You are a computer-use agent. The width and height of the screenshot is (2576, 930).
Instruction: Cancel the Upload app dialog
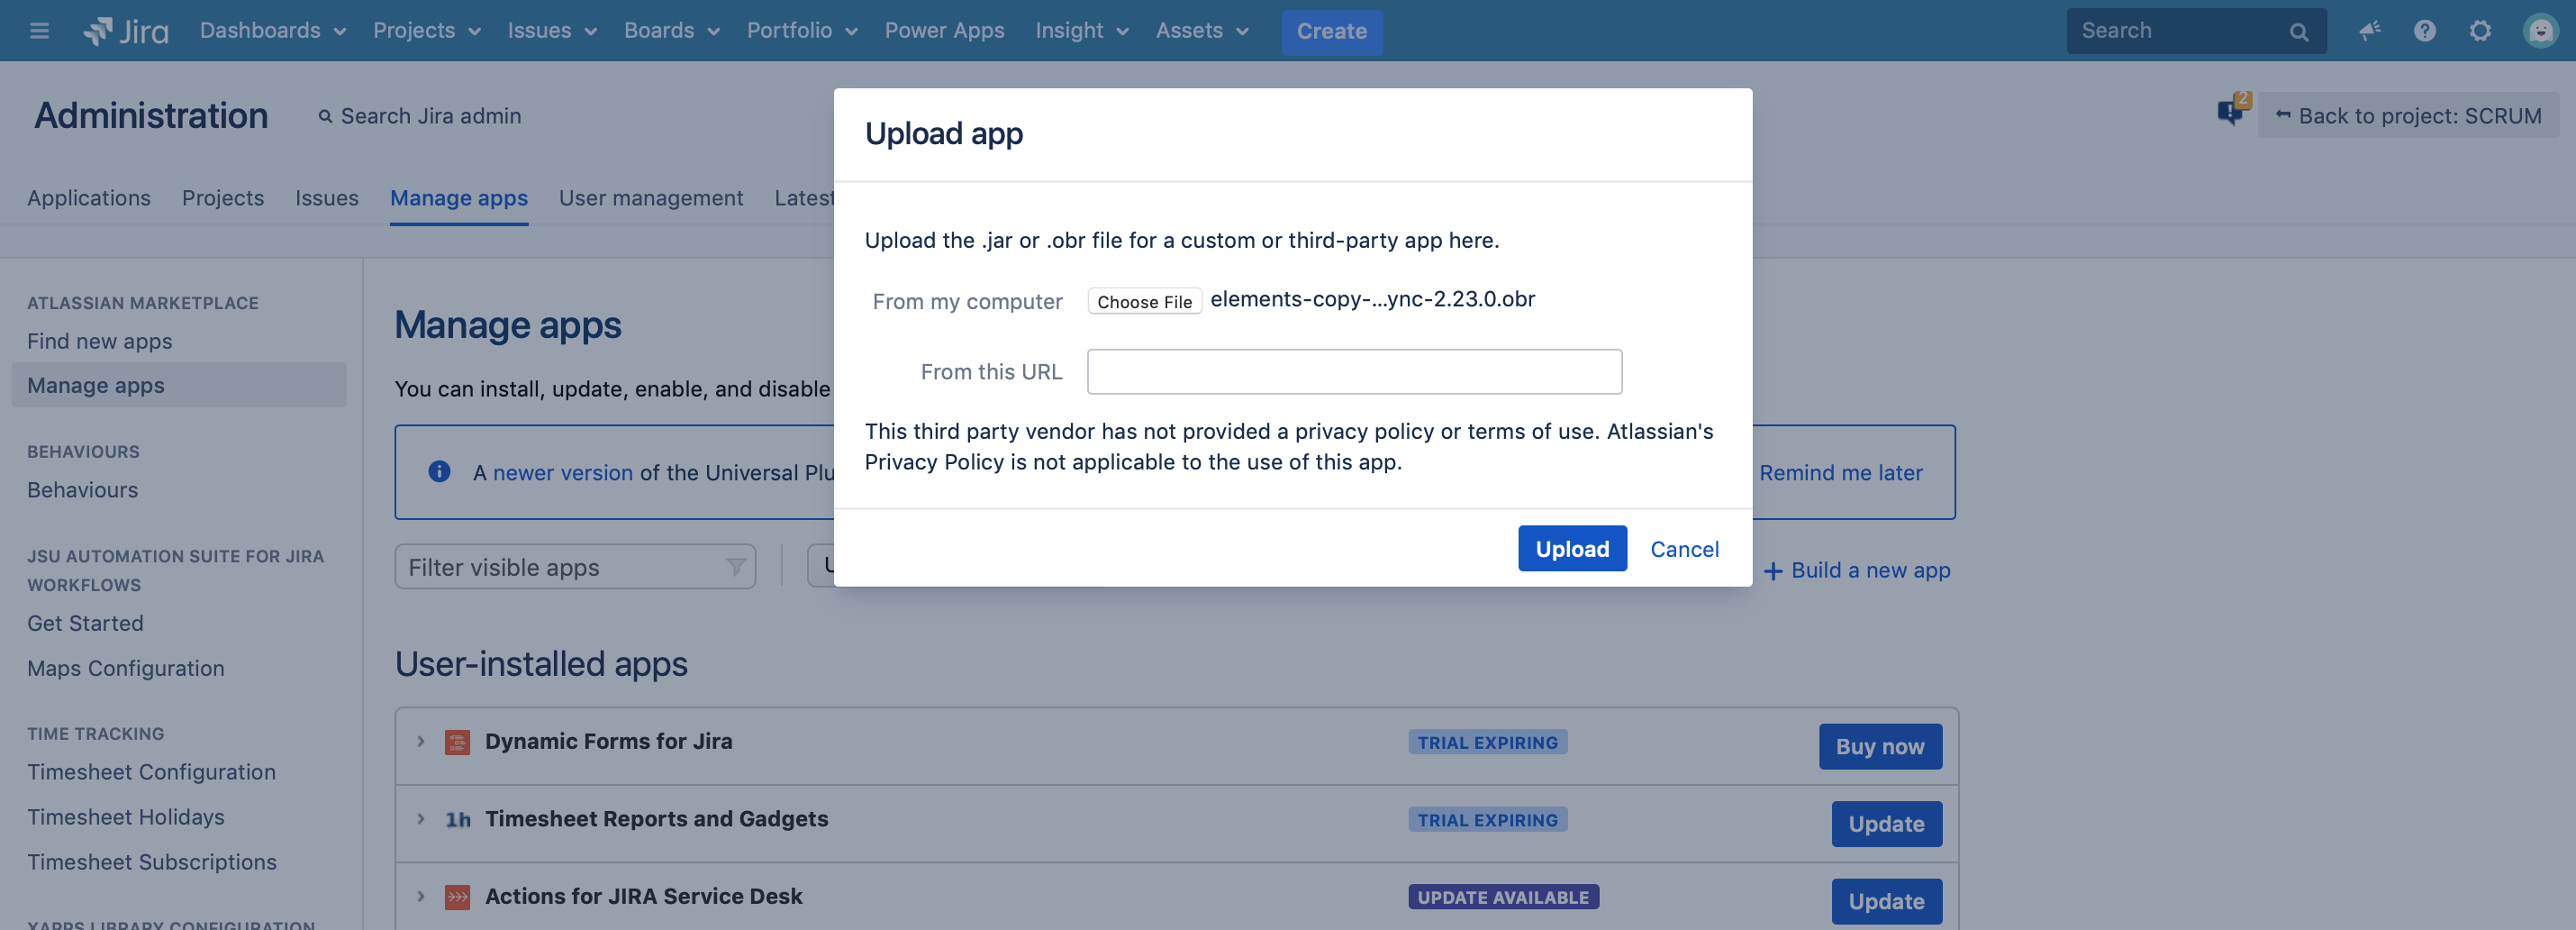click(x=1684, y=549)
